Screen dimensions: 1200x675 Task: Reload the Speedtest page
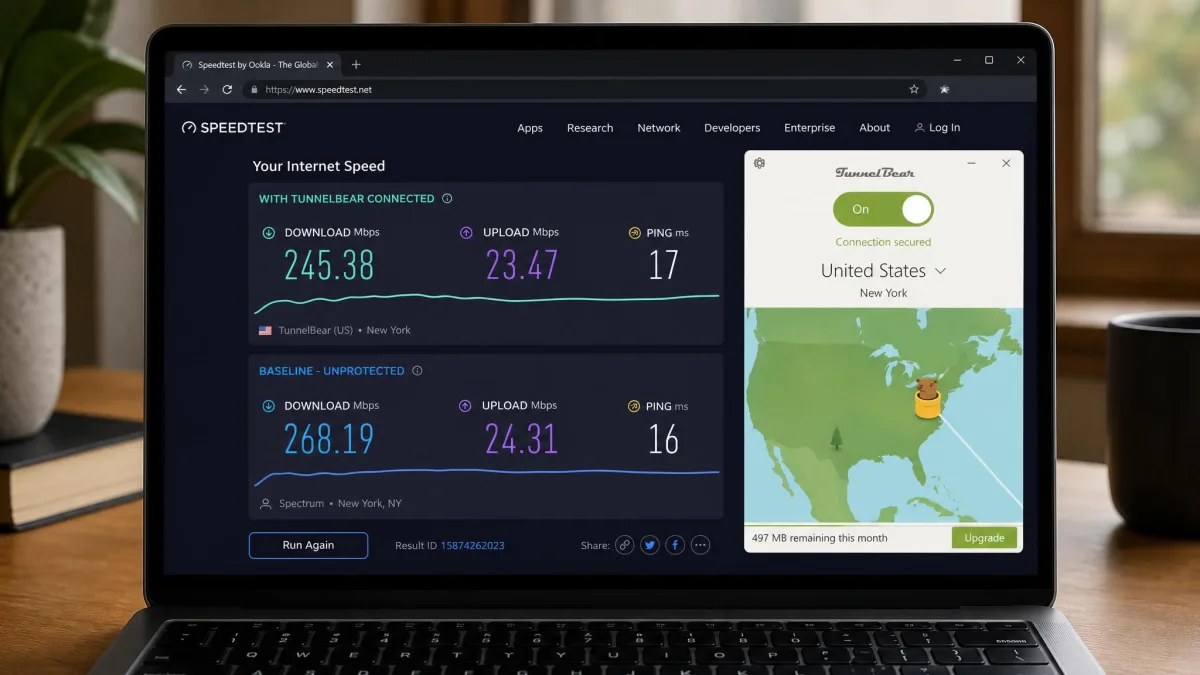coord(227,89)
